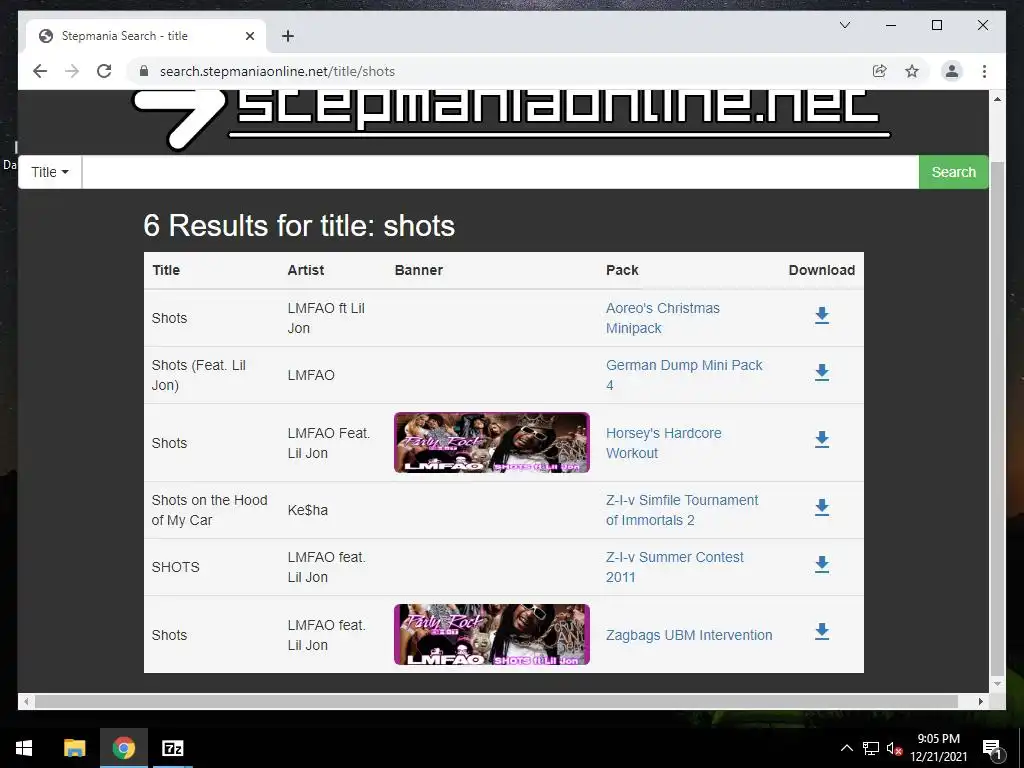
Task: Close the Stepmania Search tab
Action: 249,36
